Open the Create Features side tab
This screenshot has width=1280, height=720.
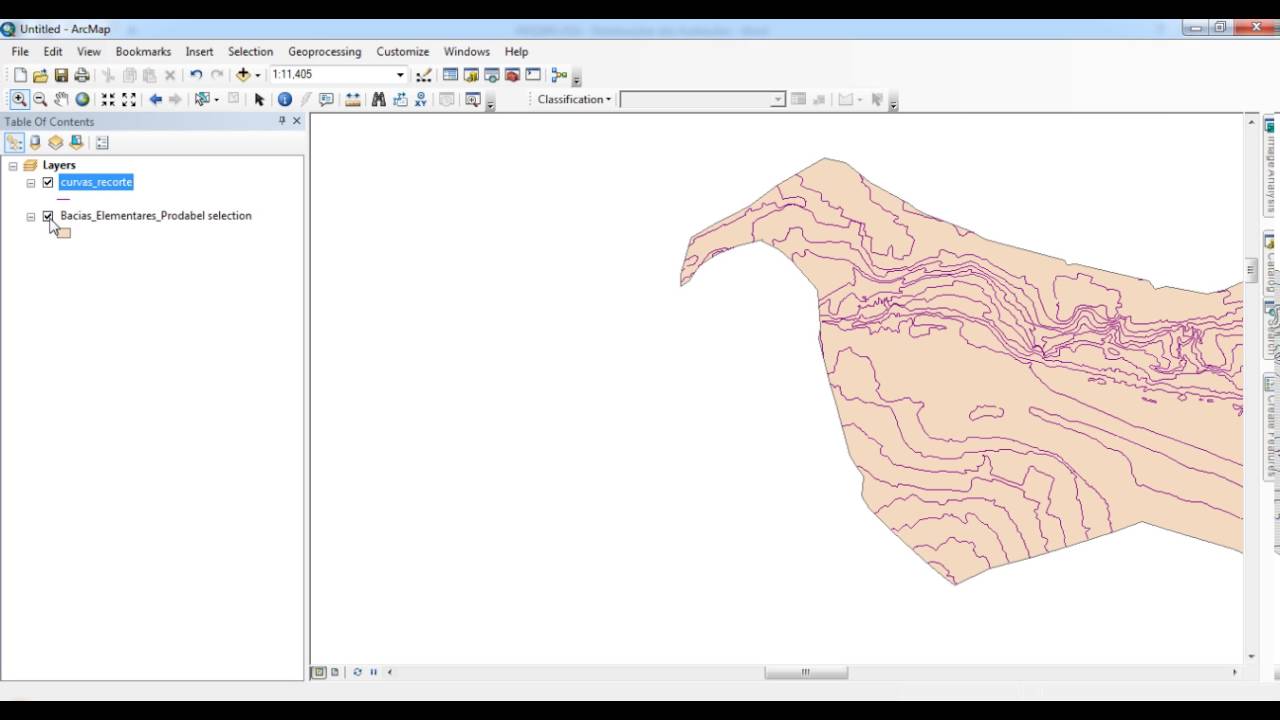point(1271,427)
